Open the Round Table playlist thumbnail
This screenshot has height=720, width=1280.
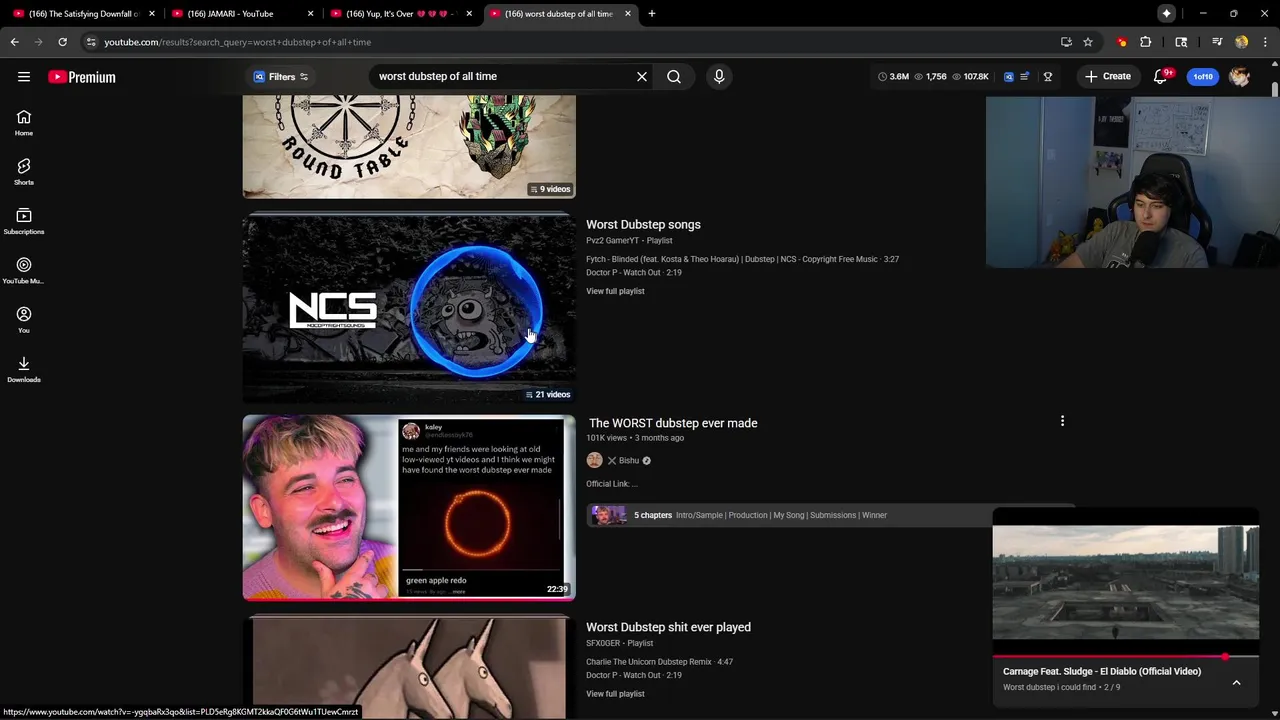click(x=409, y=146)
